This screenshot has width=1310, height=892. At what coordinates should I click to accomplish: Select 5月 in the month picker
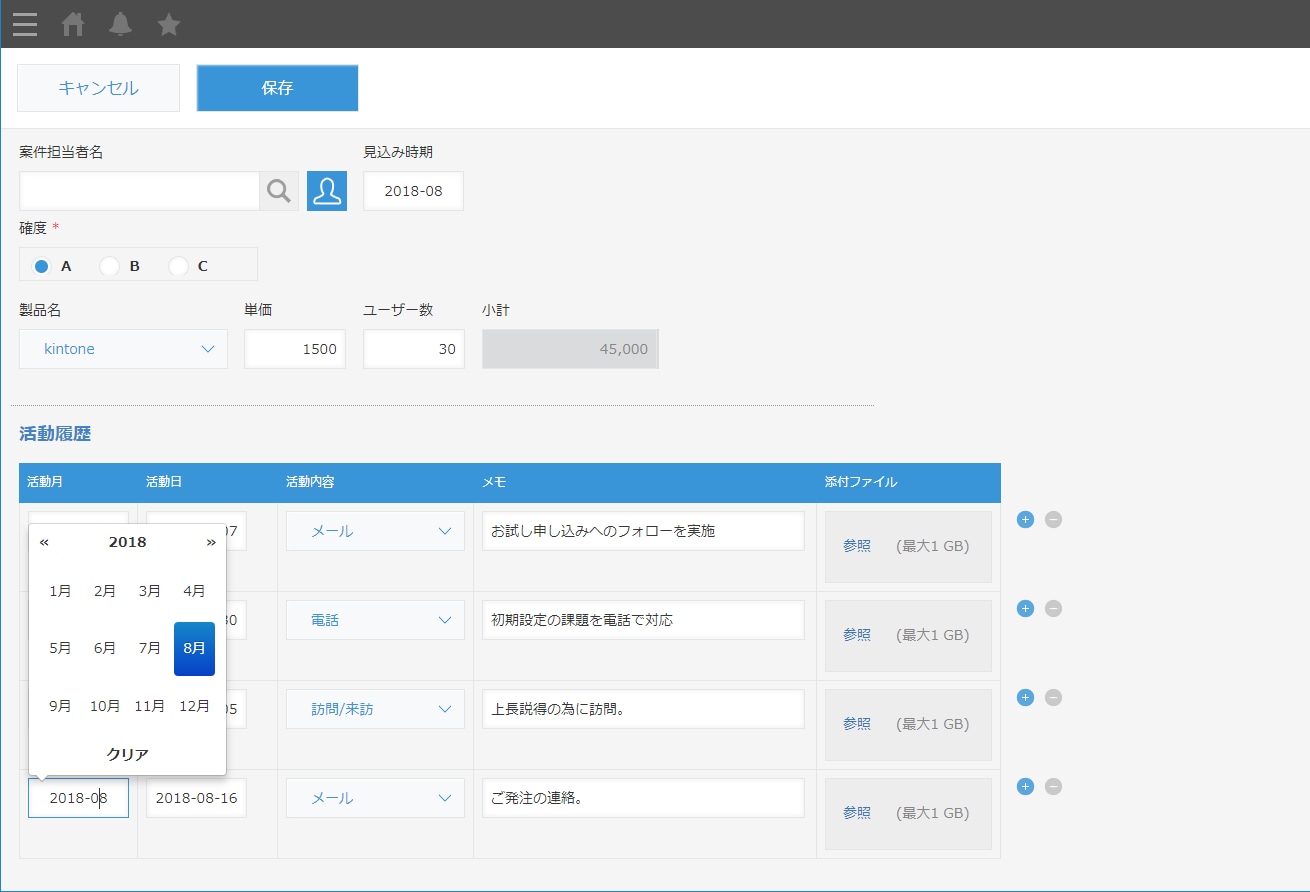pos(60,648)
